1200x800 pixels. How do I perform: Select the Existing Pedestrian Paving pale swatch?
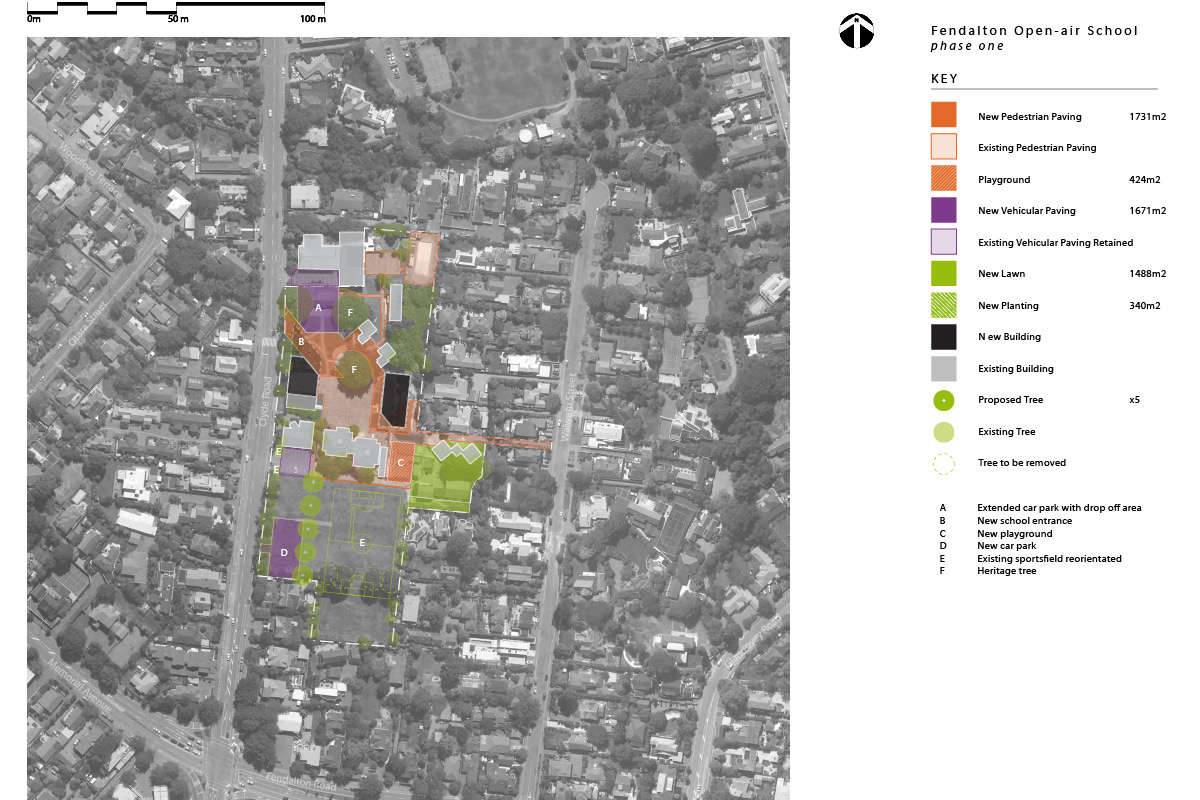coord(943,147)
